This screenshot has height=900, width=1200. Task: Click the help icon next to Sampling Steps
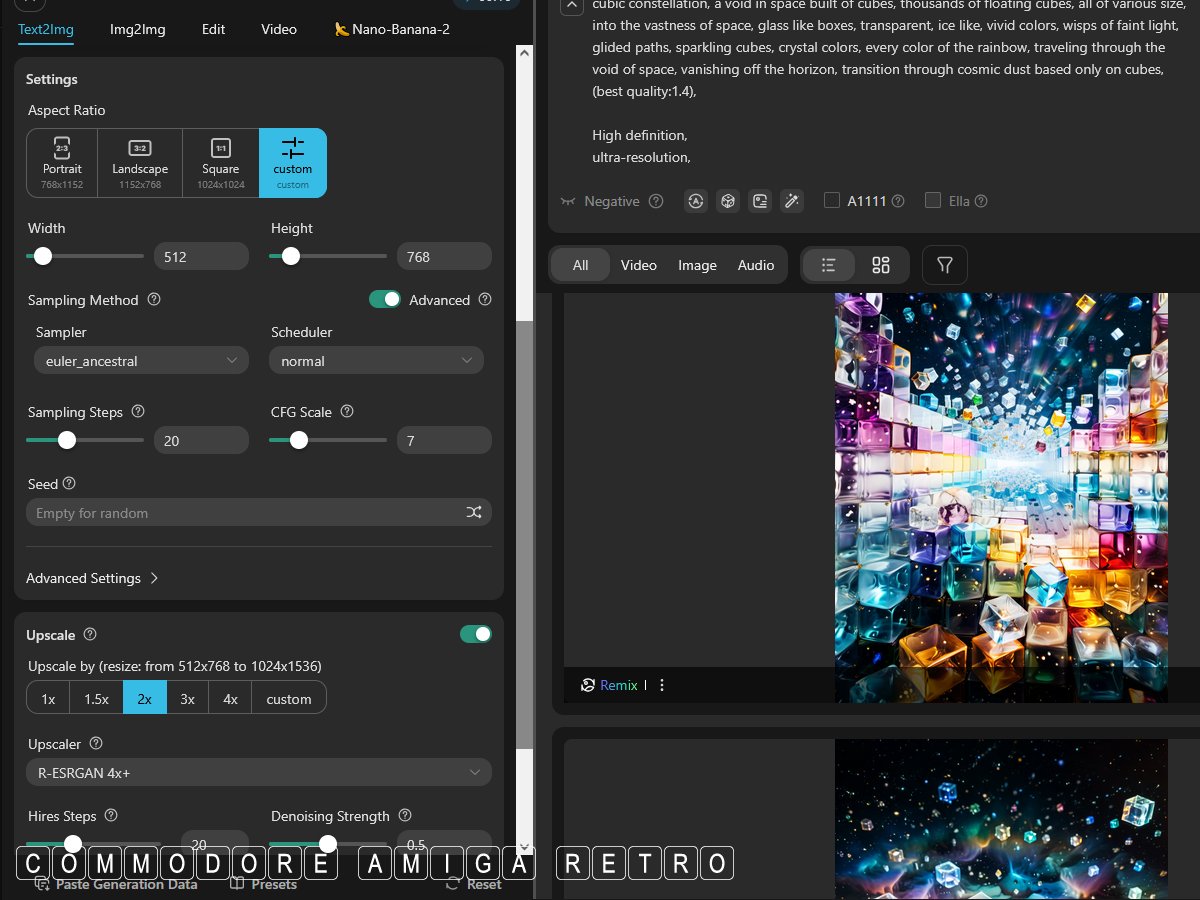click(138, 412)
